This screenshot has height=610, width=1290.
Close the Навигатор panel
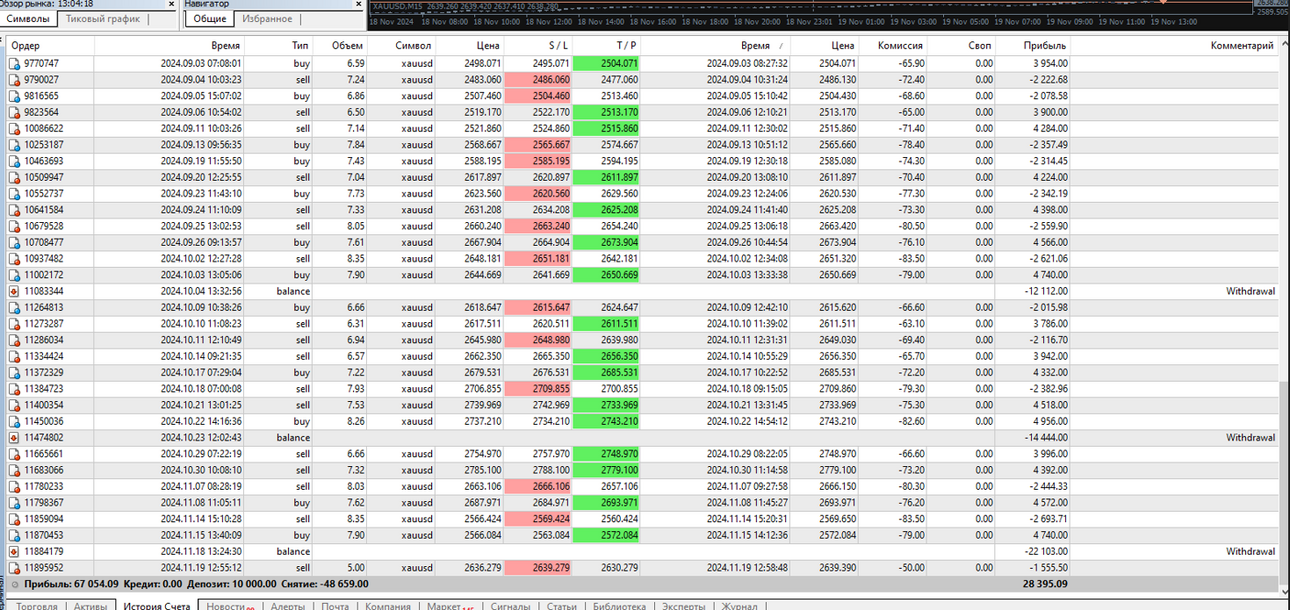[x=359, y=4]
